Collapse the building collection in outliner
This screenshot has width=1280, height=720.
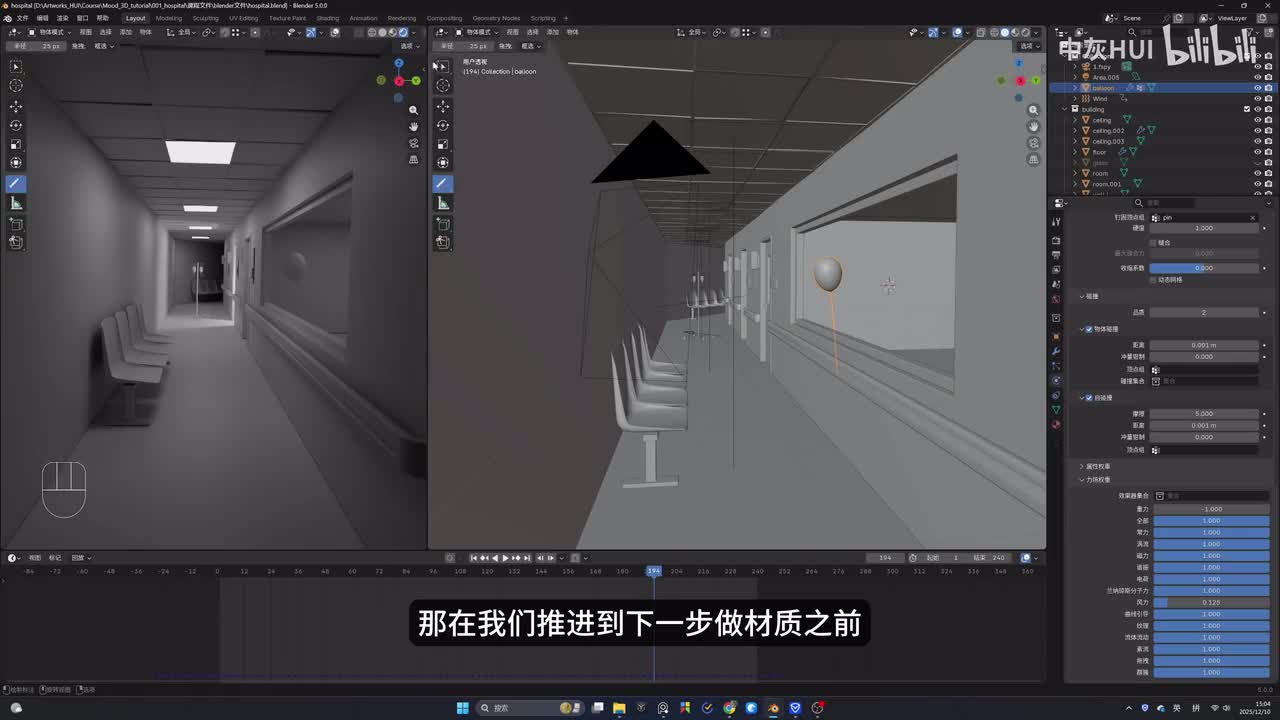[1066, 109]
